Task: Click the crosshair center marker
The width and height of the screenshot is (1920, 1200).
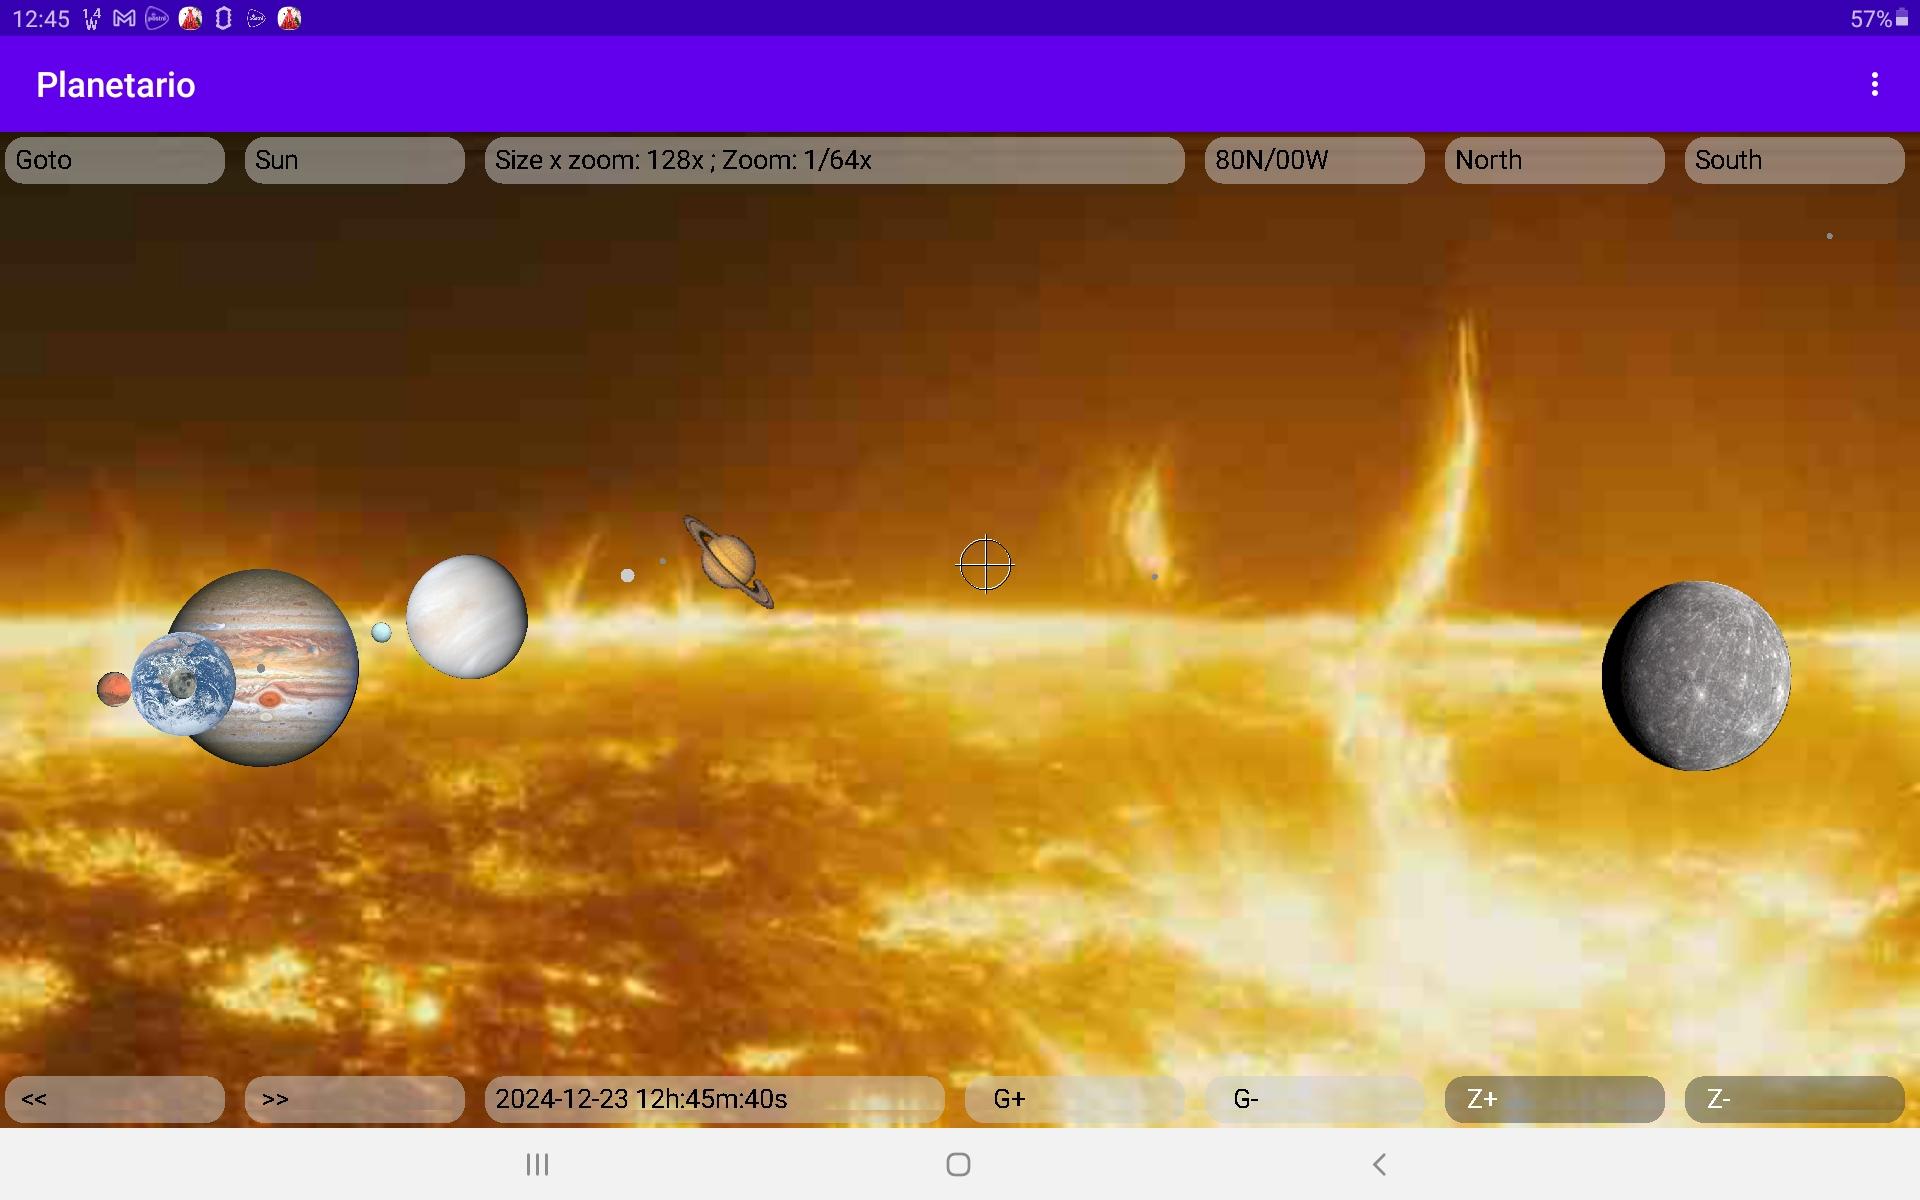Action: click(985, 565)
